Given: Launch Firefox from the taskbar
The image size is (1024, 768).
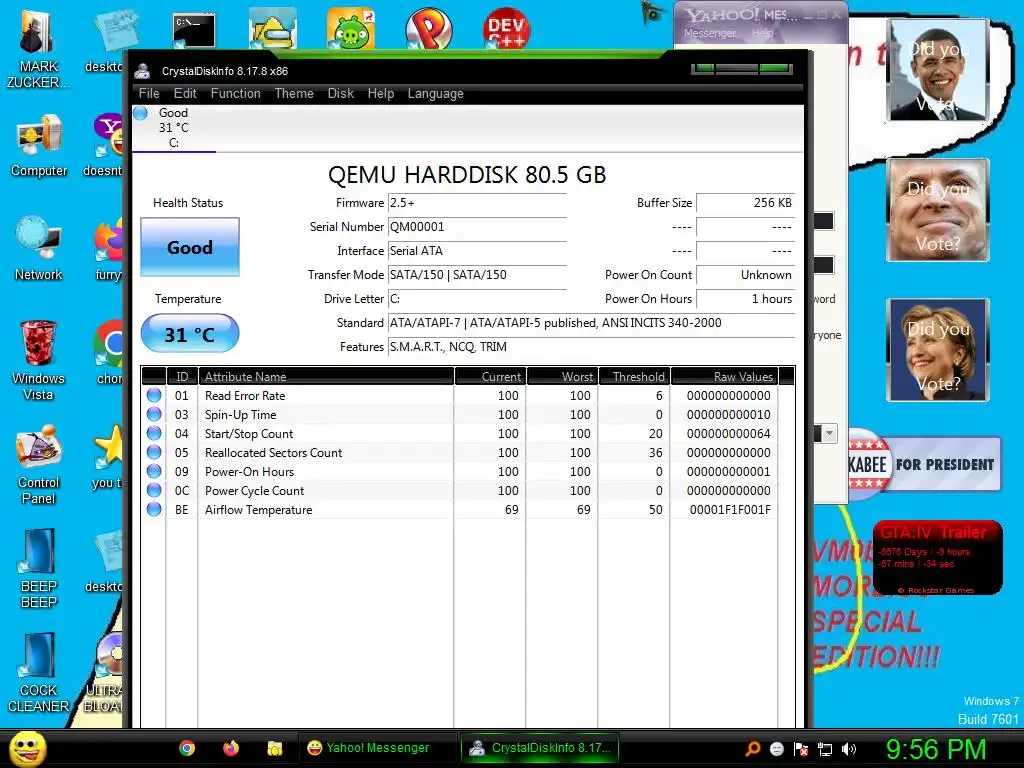Looking at the screenshot, I should pyautogui.click(x=231, y=748).
